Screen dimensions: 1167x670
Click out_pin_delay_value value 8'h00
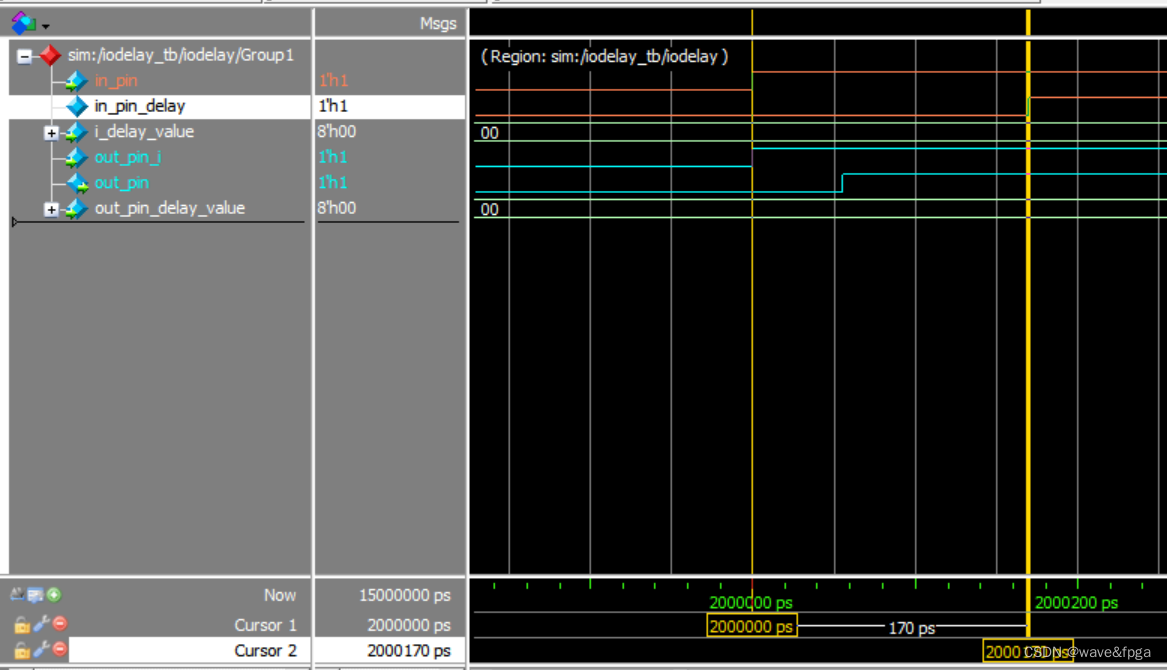336,208
